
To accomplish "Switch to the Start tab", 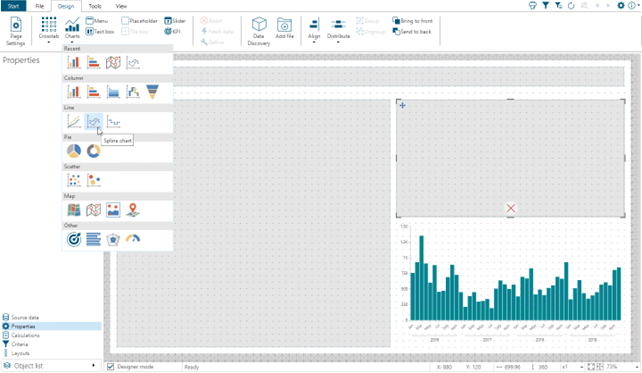I will coord(13,6).
